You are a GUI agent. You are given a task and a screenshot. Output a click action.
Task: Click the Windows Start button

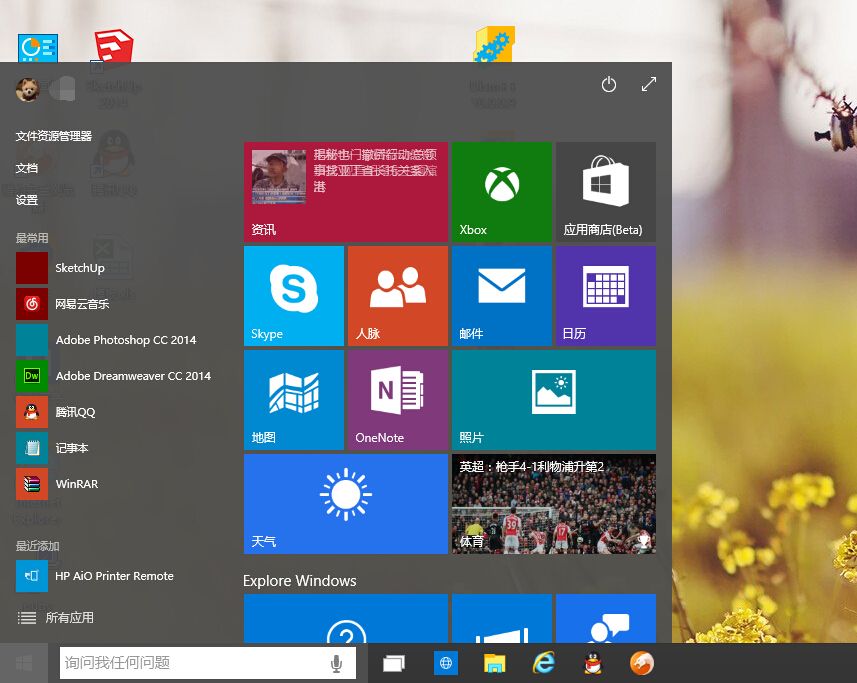pos(24,663)
